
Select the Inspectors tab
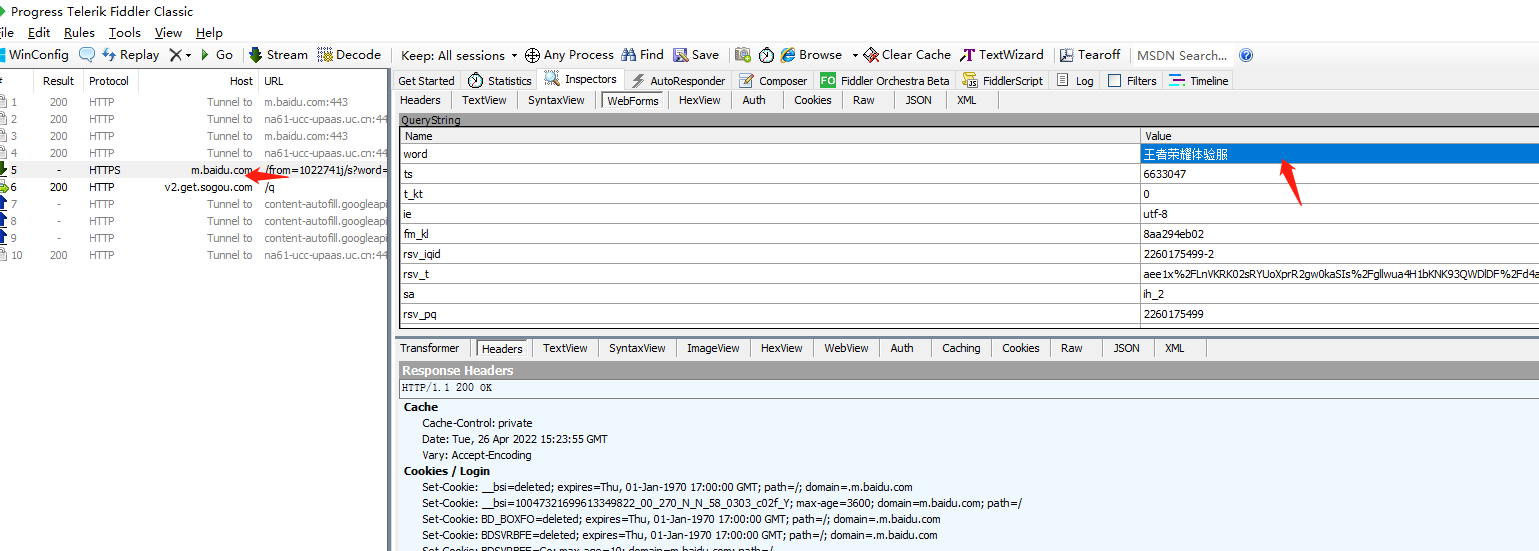click(581, 79)
